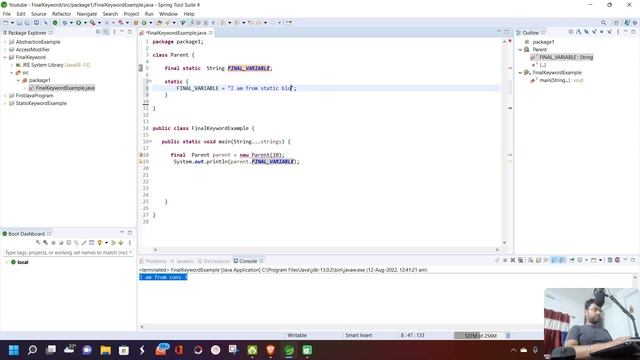Click the Save toolbar icon
Viewport: 640px width, 360px height.
click(19, 23)
